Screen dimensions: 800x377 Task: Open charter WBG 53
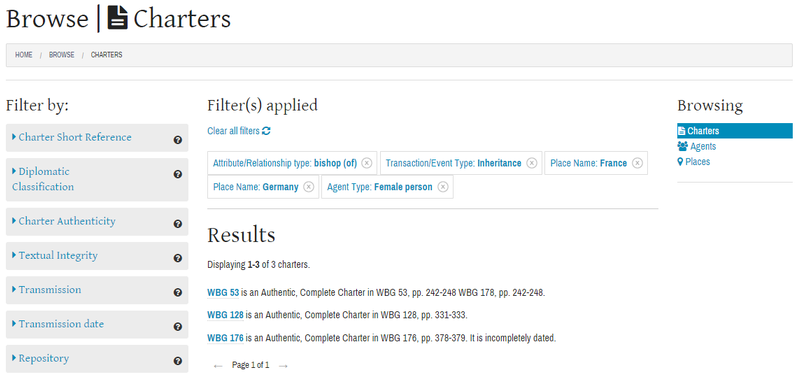pyautogui.click(x=223, y=293)
